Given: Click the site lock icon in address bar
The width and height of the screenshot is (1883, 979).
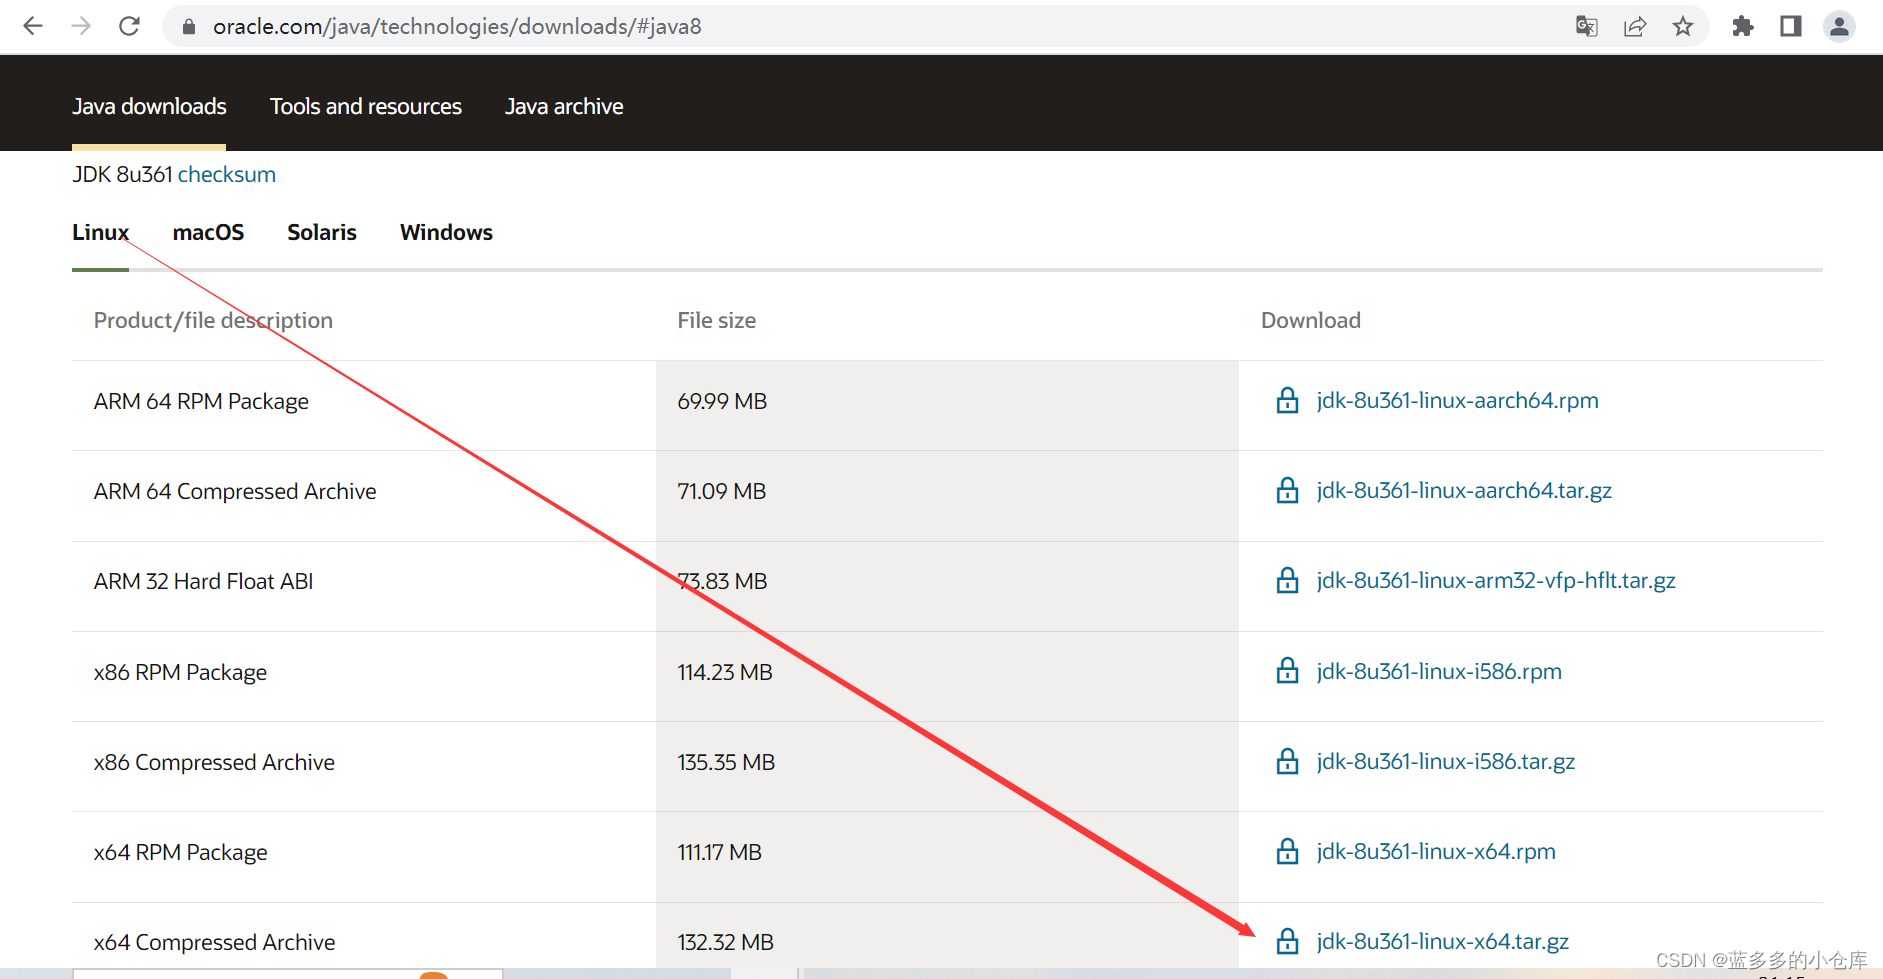Looking at the screenshot, I should 188,27.
